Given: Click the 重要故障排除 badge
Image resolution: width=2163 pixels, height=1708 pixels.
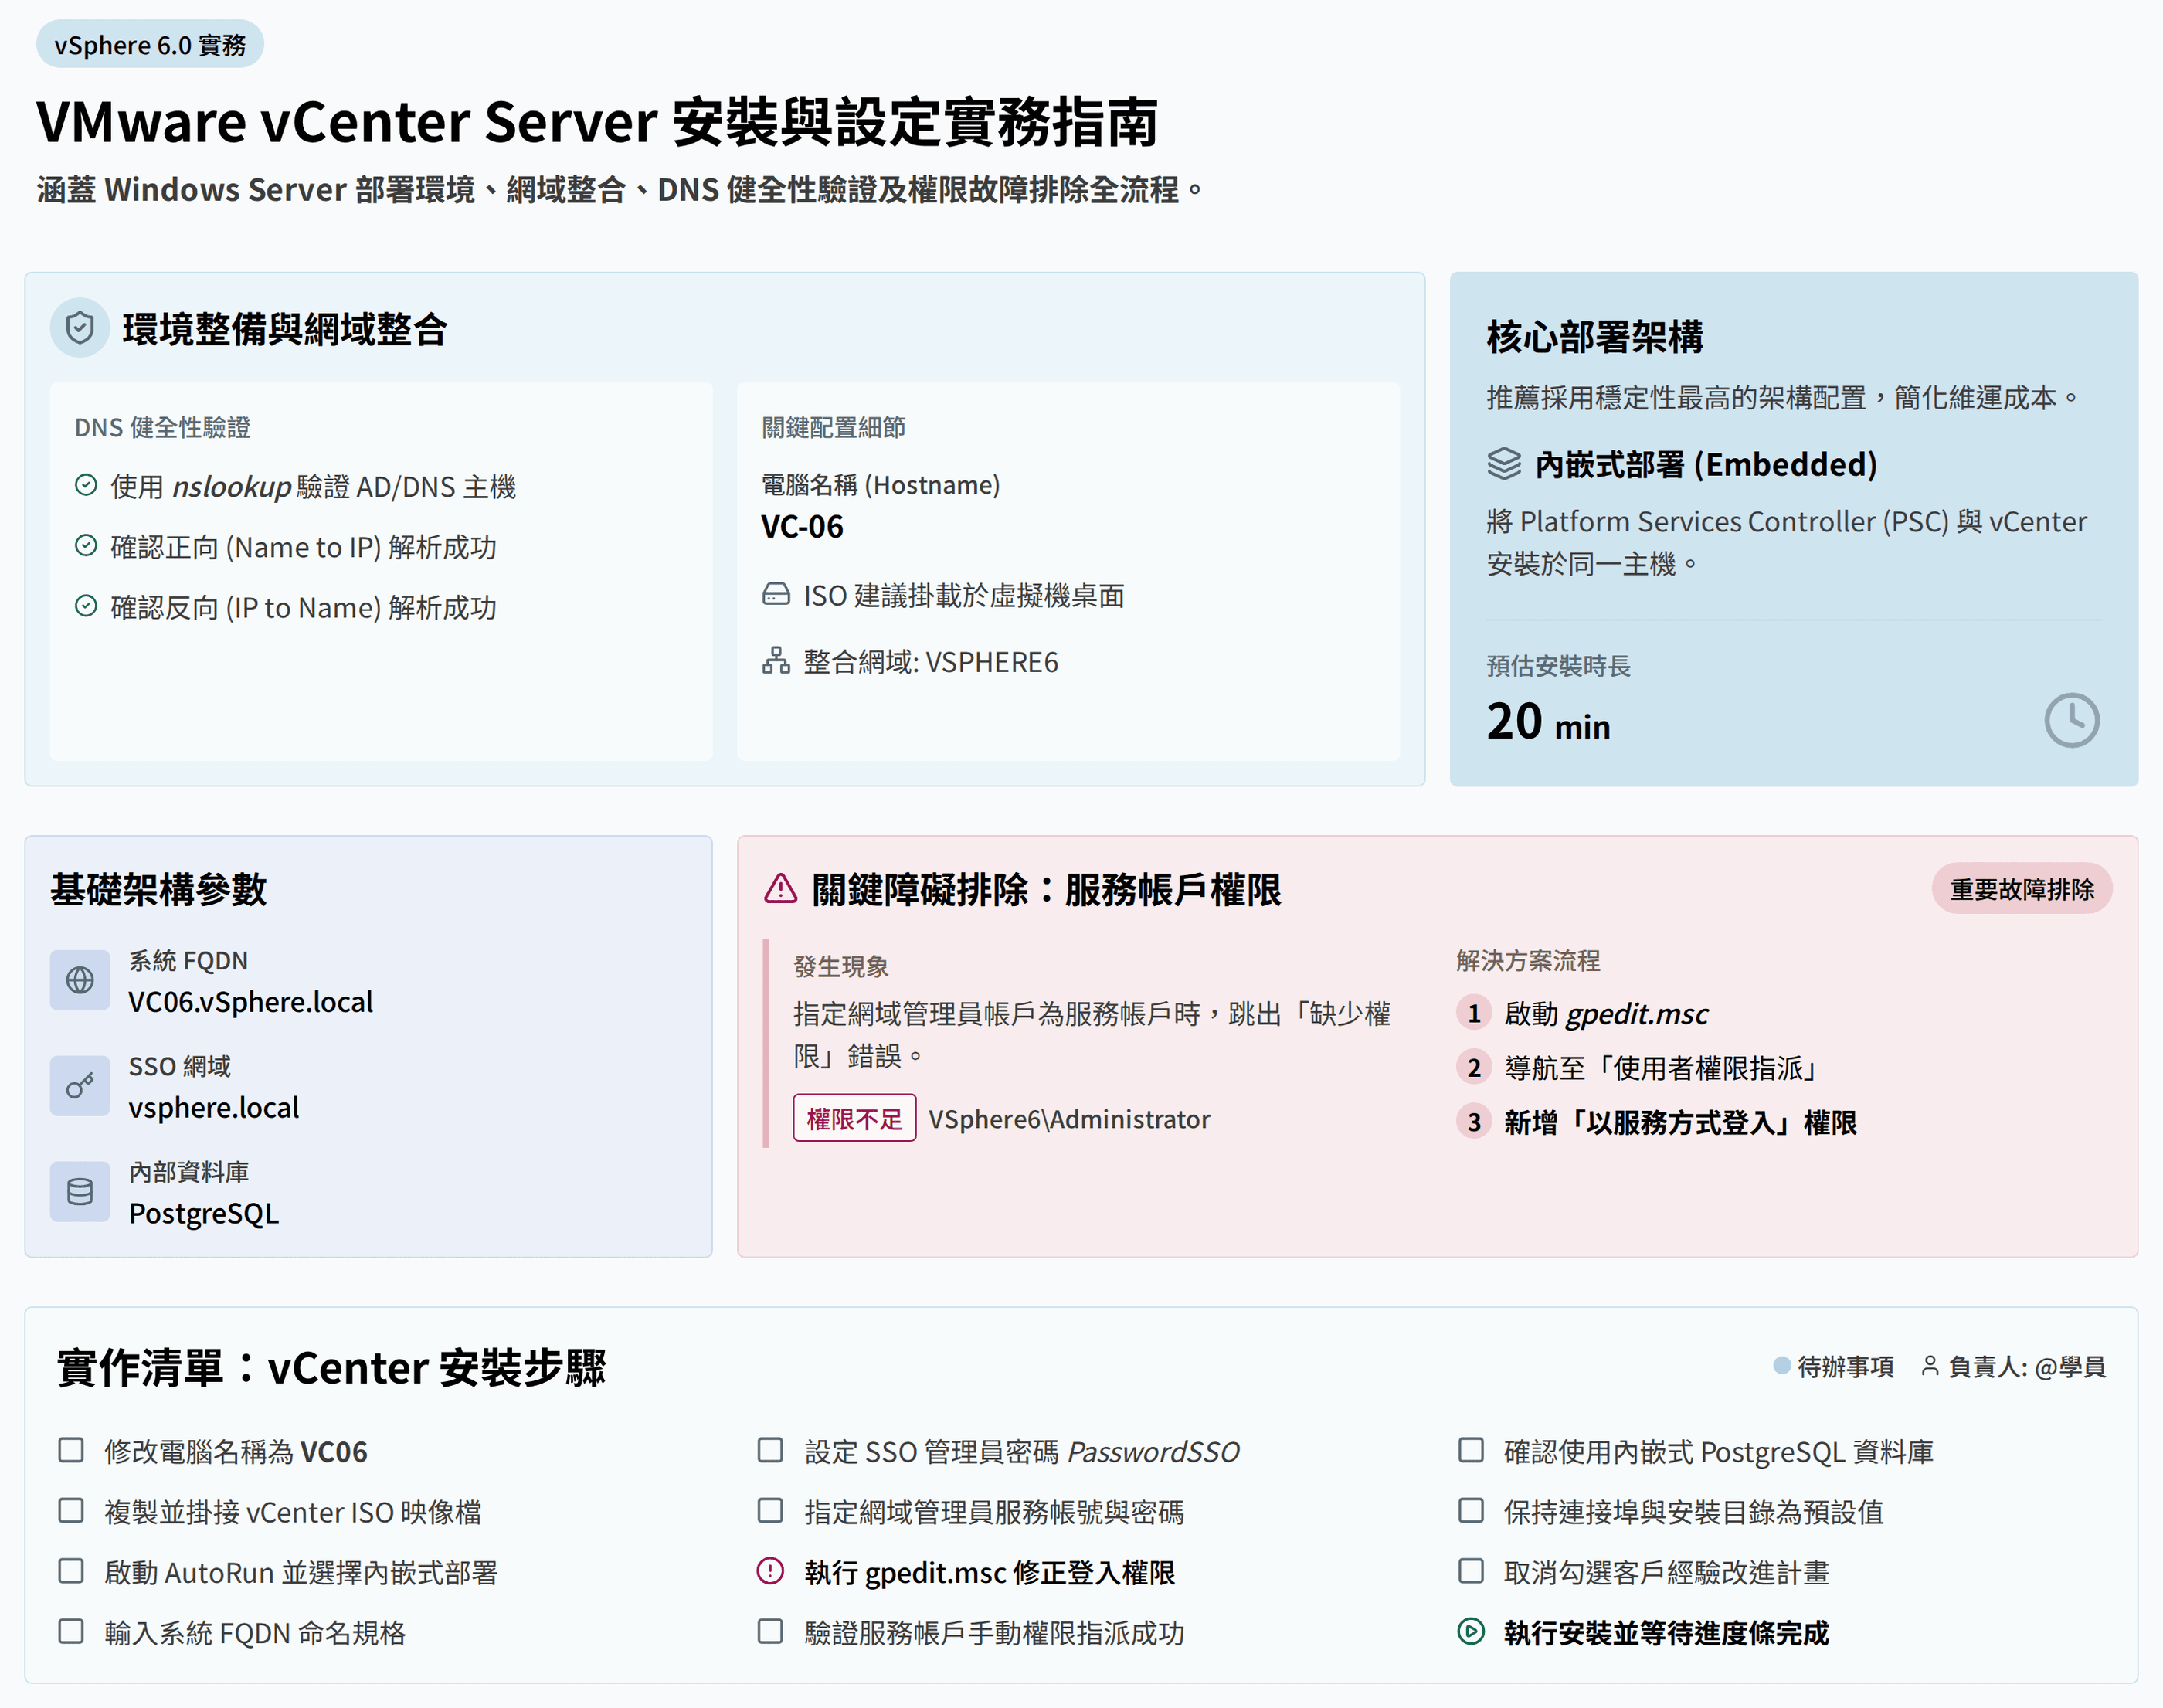Looking at the screenshot, I should [x=2021, y=889].
